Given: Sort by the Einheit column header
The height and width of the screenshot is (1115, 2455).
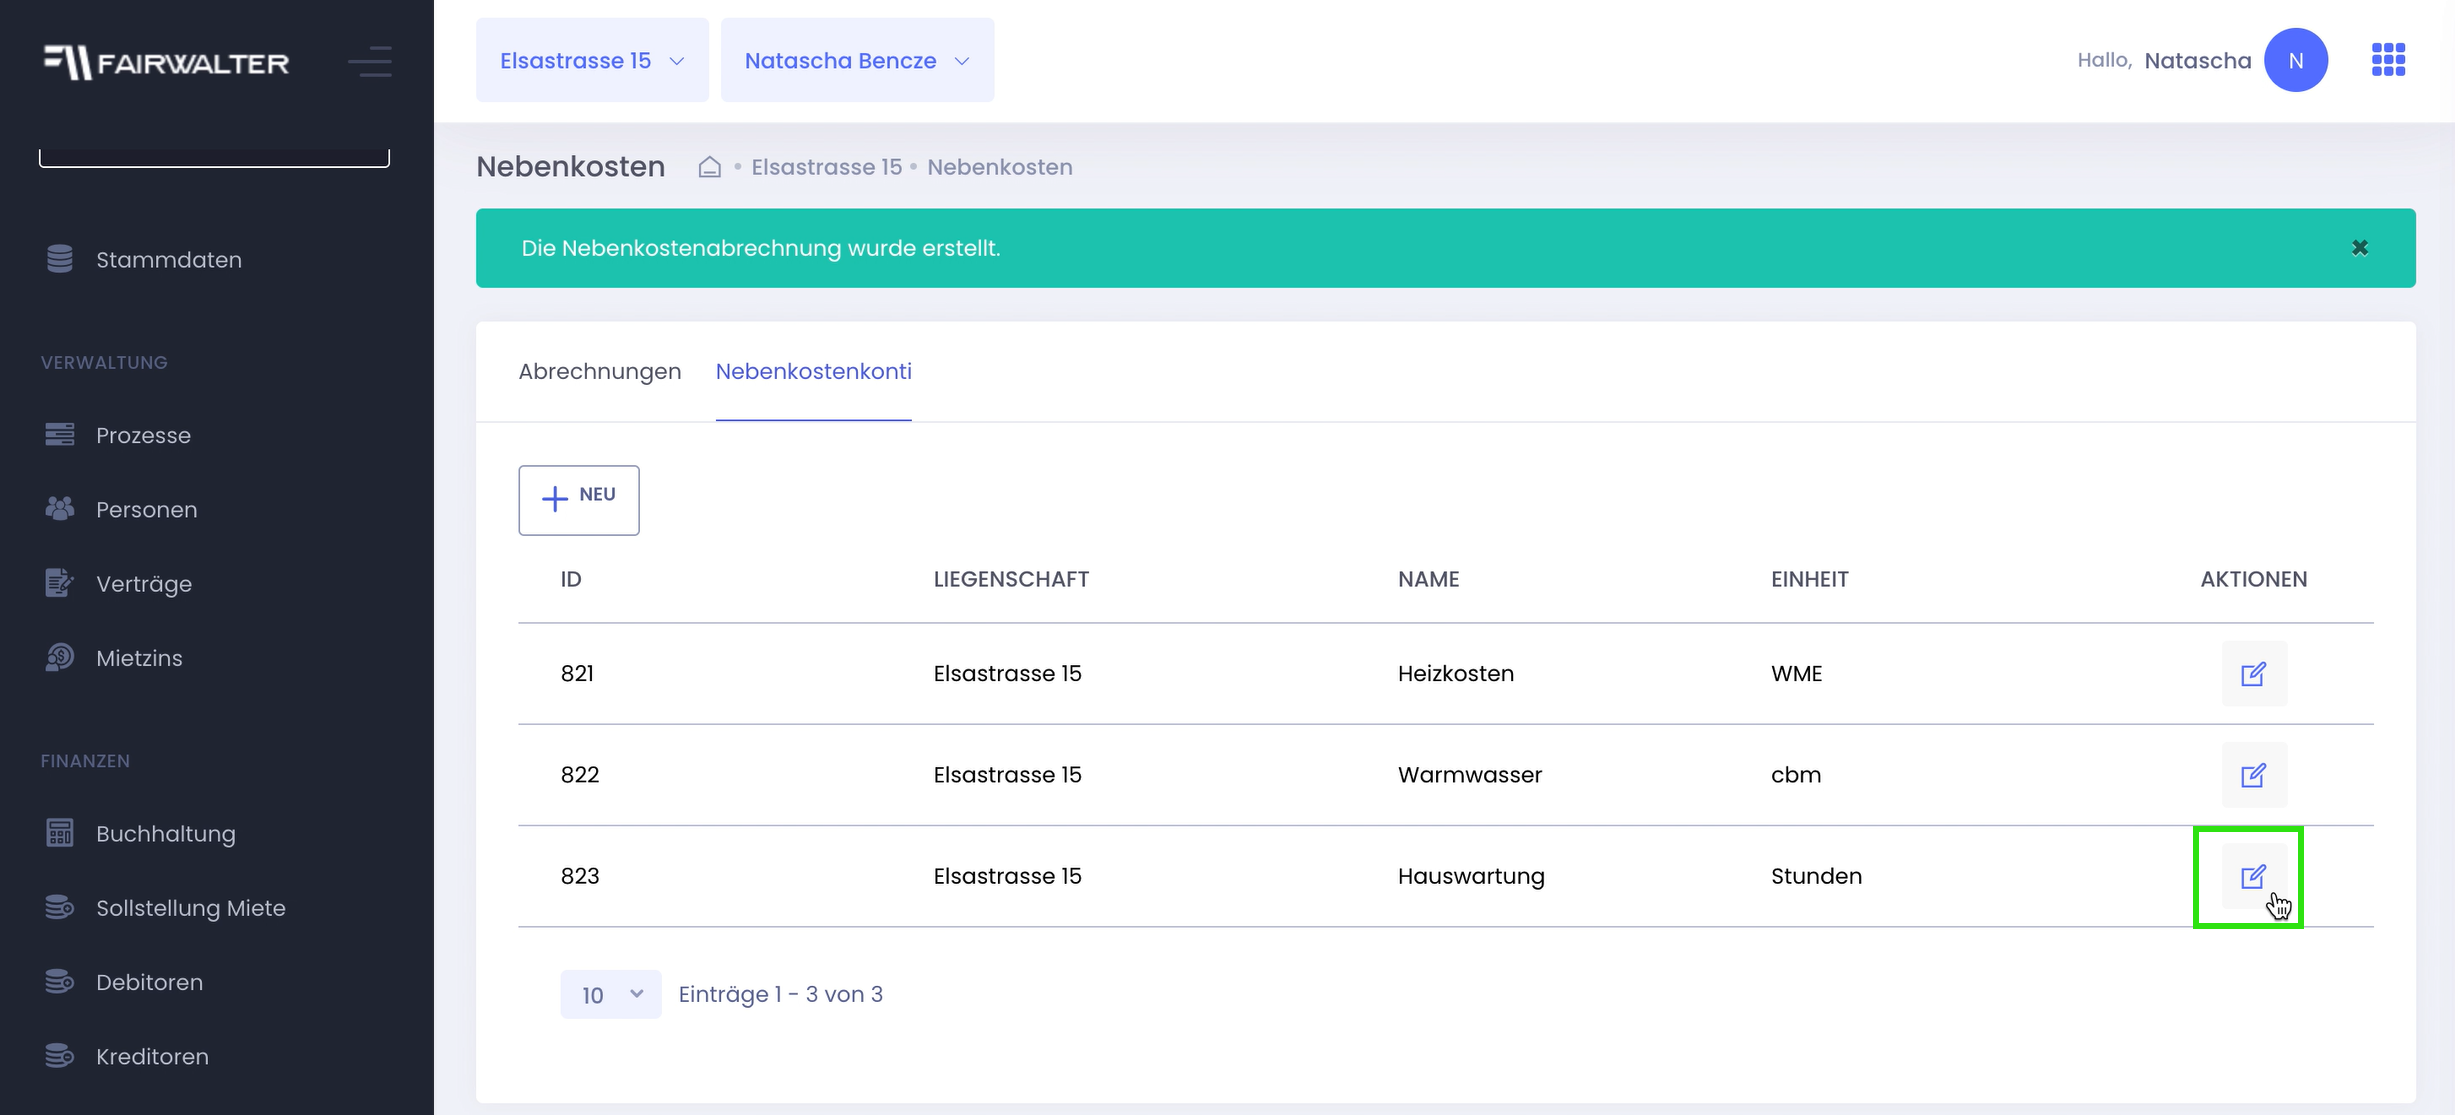Looking at the screenshot, I should (1809, 579).
